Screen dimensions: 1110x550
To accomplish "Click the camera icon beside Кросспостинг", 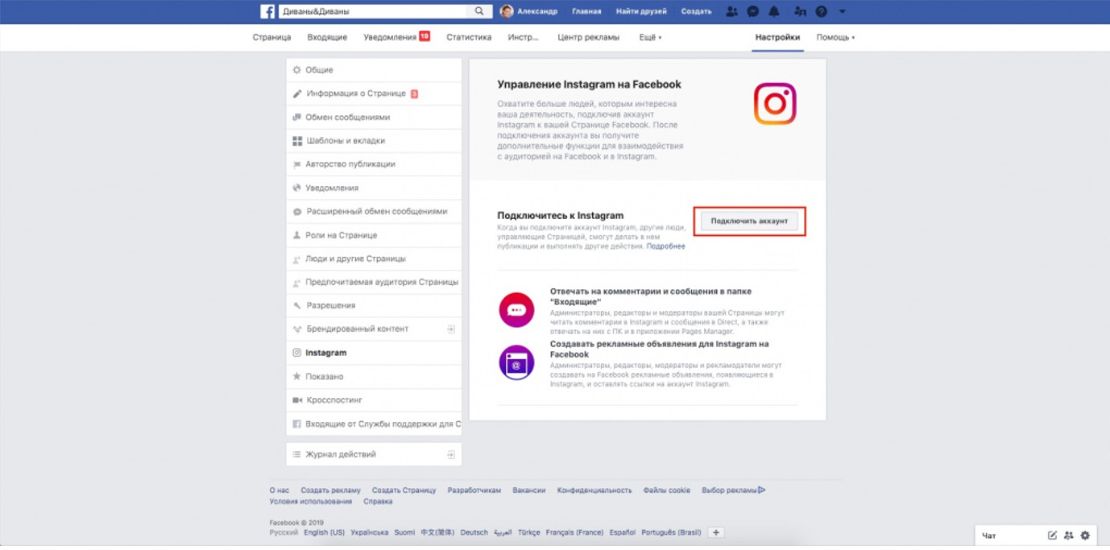I will [x=297, y=400].
